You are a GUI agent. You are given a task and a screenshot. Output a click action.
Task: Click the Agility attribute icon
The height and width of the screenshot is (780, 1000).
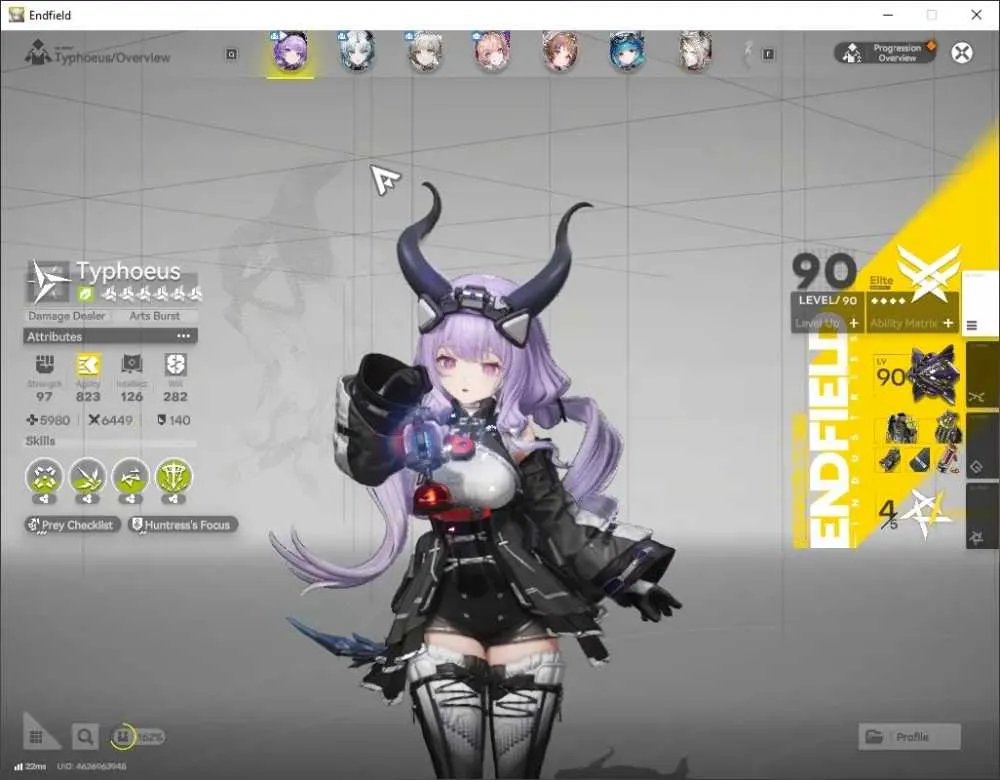click(88, 365)
